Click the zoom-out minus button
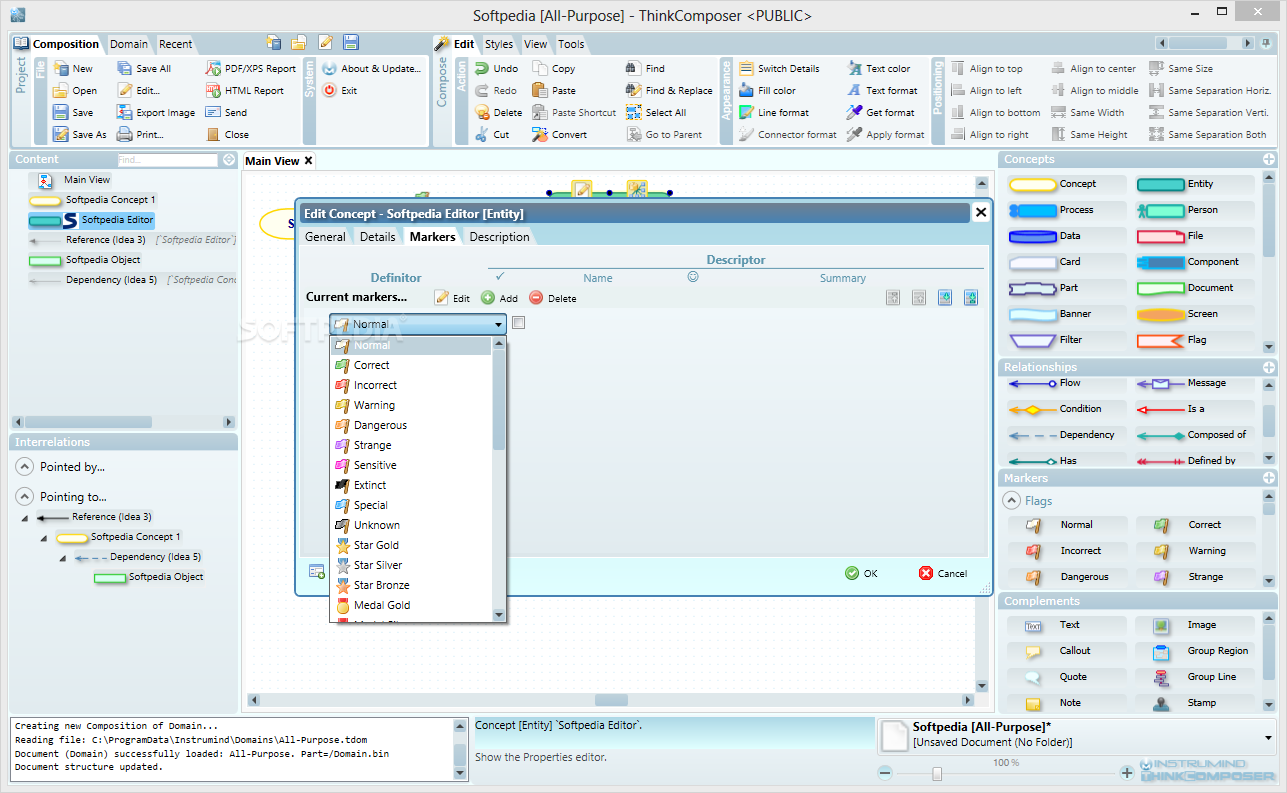The height and width of the screenshot is (793, 1287). [x=885, y=773]
